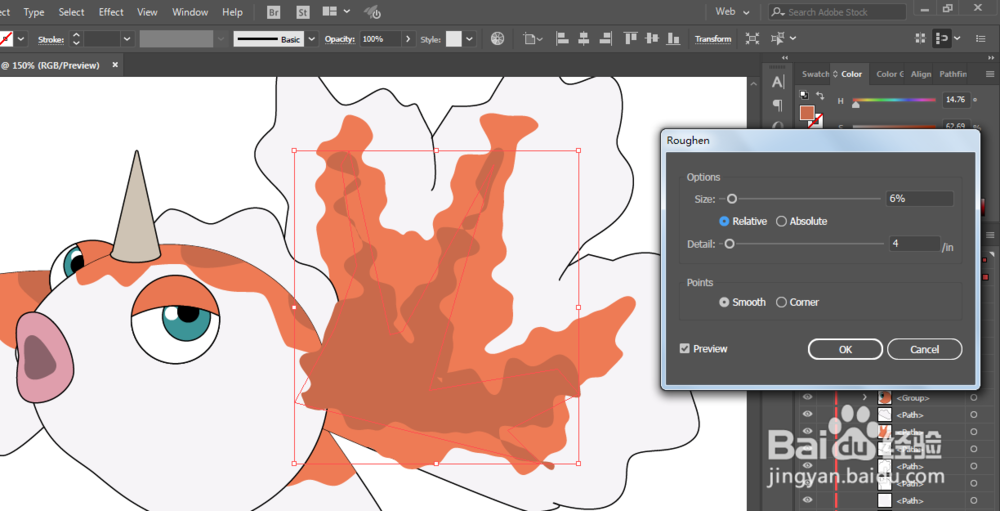This screenshot has height=511, width=1000.
Task: Click the magnifier icon in Adobe Stock search
Action: click(779, 12)
